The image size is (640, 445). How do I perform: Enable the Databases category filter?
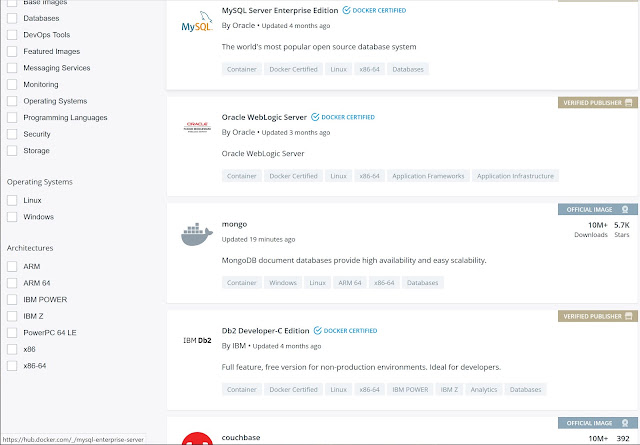[12, 18]
